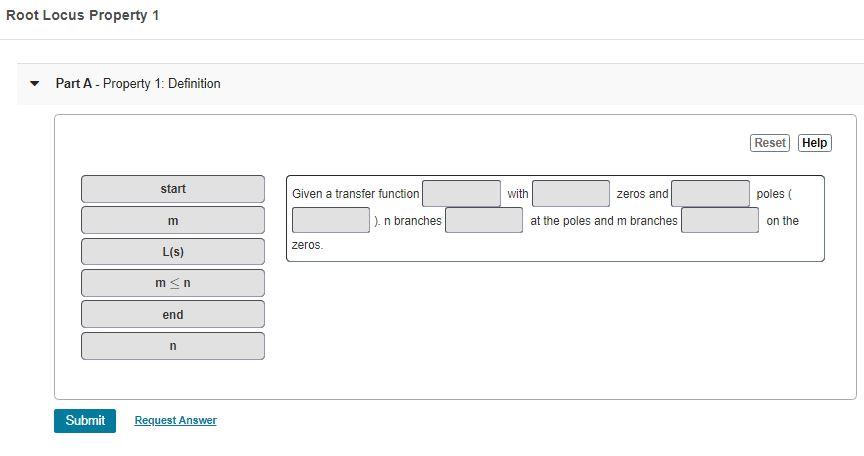Viewport: 864px width, 456px height.
Task: Pick the 'end' answer tile
Action: point(173,314)
